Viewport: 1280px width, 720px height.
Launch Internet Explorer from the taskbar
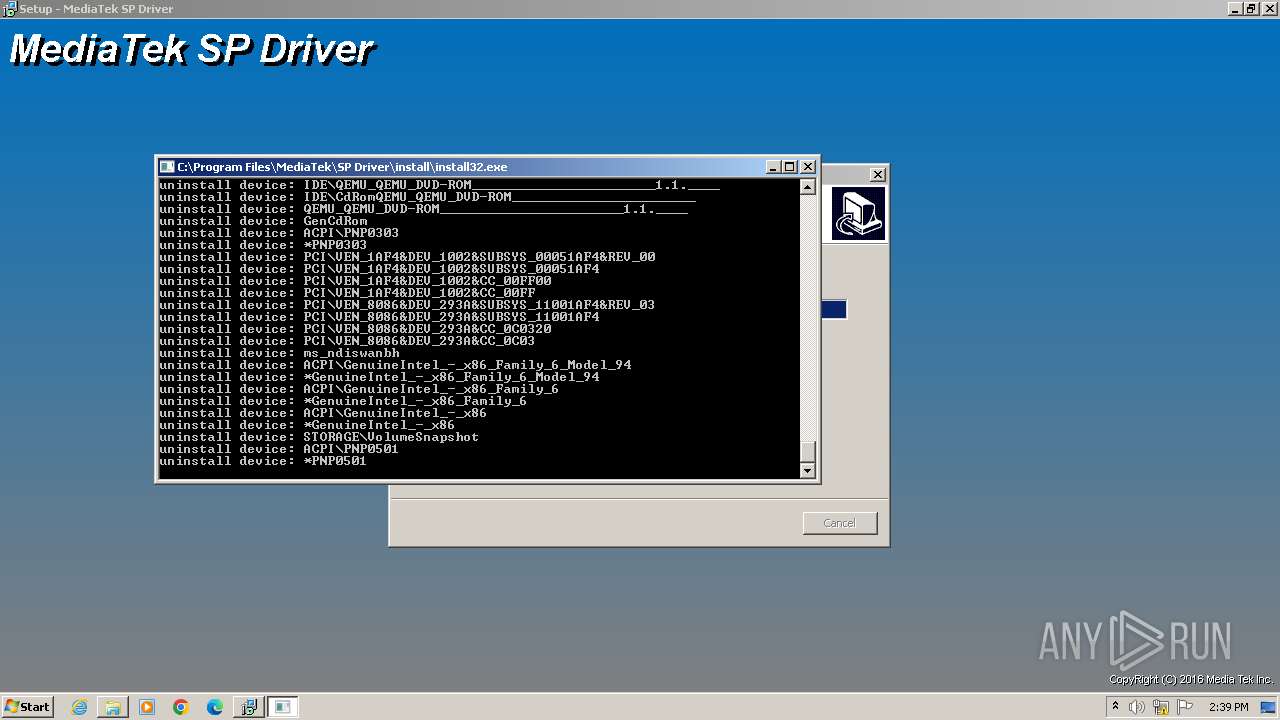pos(80,707)
